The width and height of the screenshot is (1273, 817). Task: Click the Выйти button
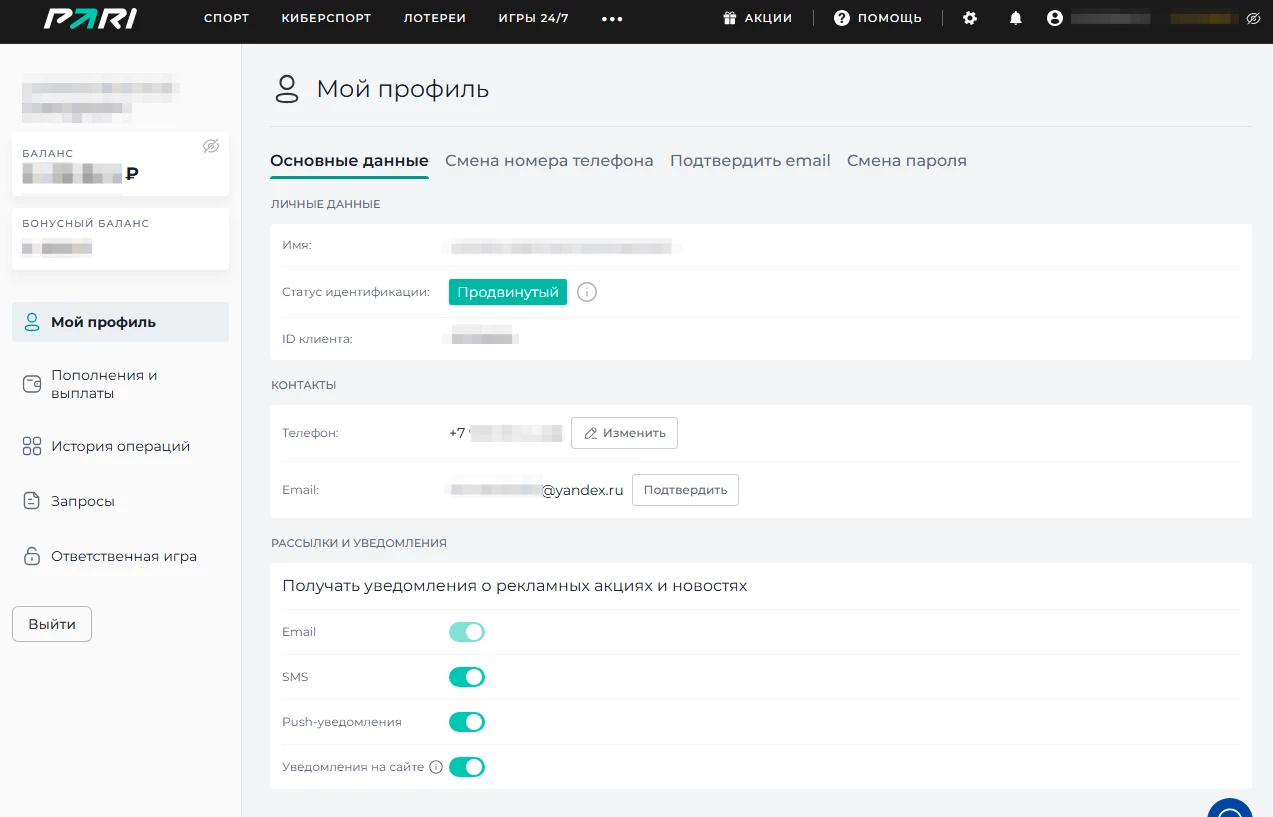click(x=52, y=624)
